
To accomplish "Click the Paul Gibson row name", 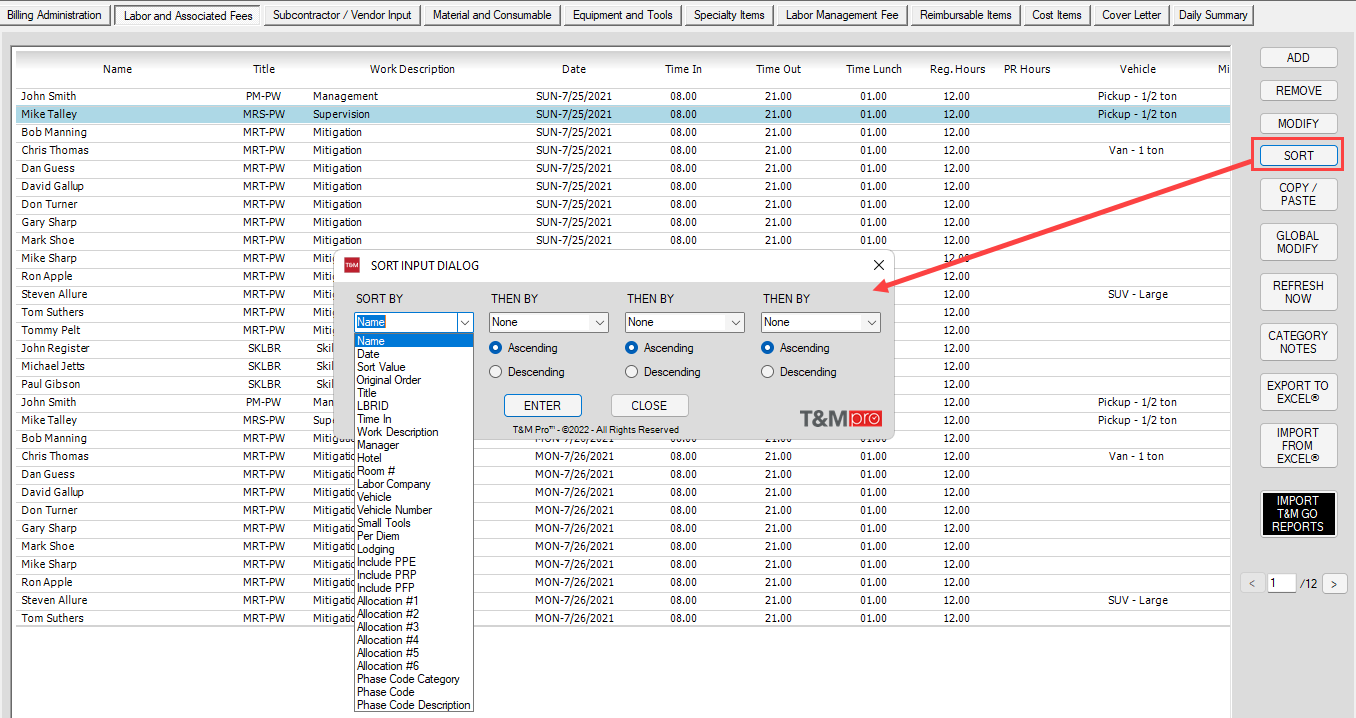I will click(x=51, y=384).
